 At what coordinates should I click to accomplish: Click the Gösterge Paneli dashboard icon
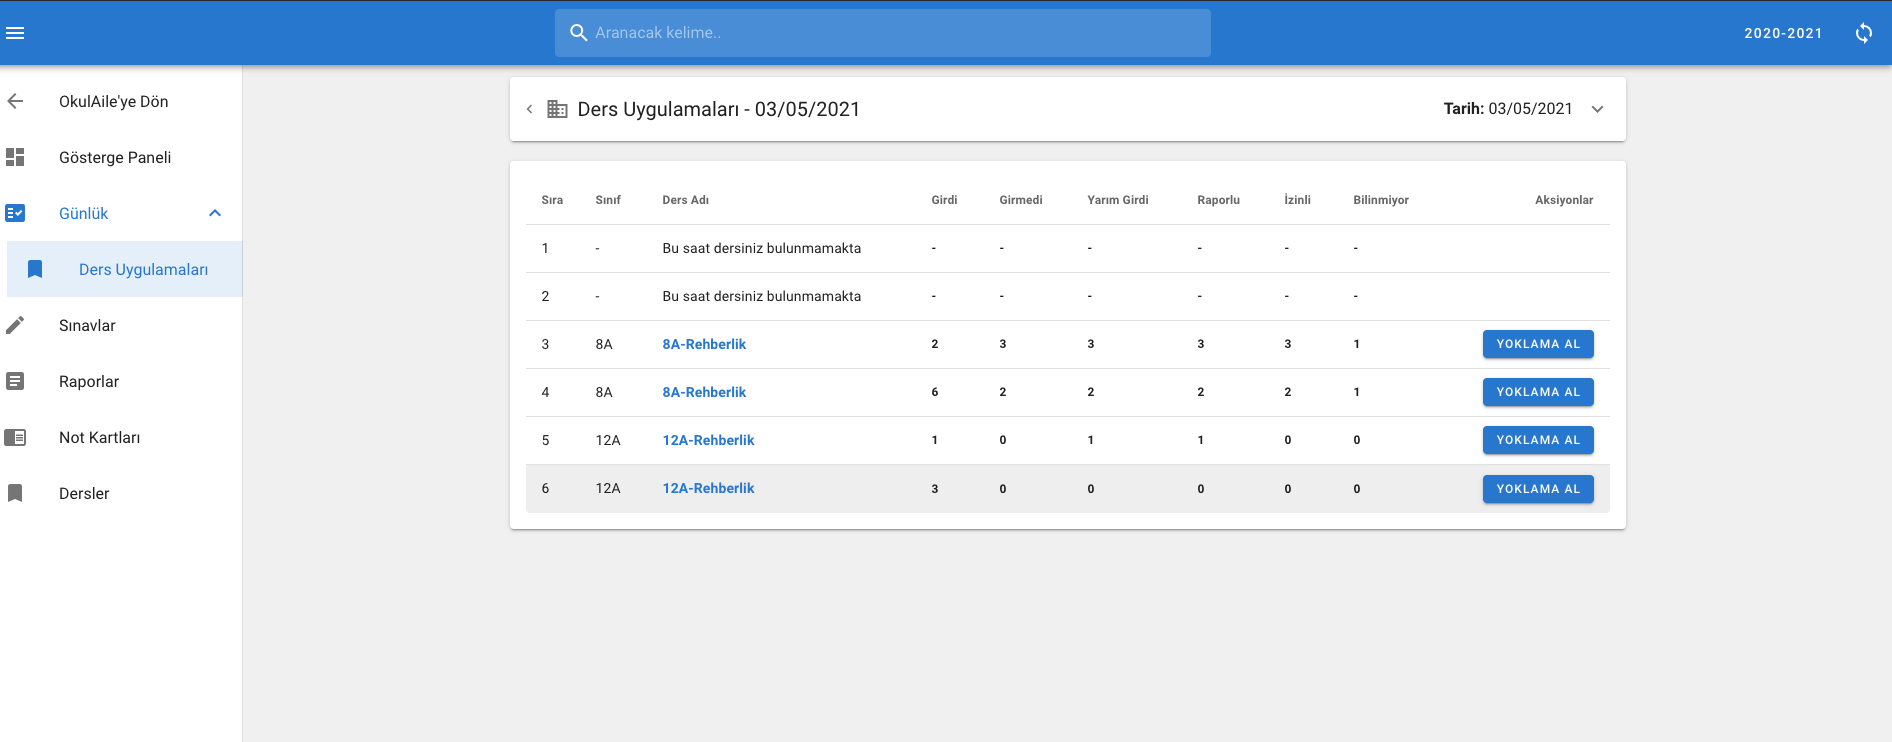[15, 157]
